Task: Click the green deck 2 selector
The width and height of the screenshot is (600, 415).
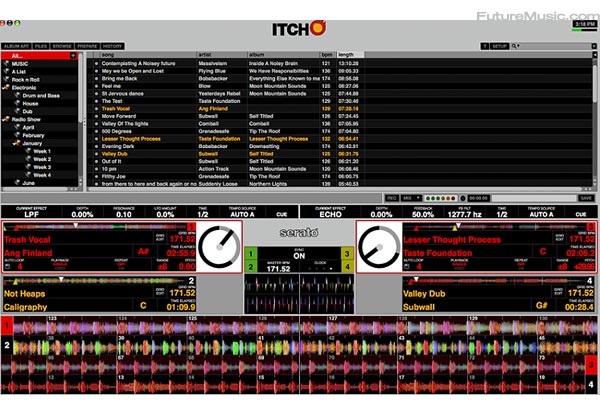Action: (x=251, y=267)
